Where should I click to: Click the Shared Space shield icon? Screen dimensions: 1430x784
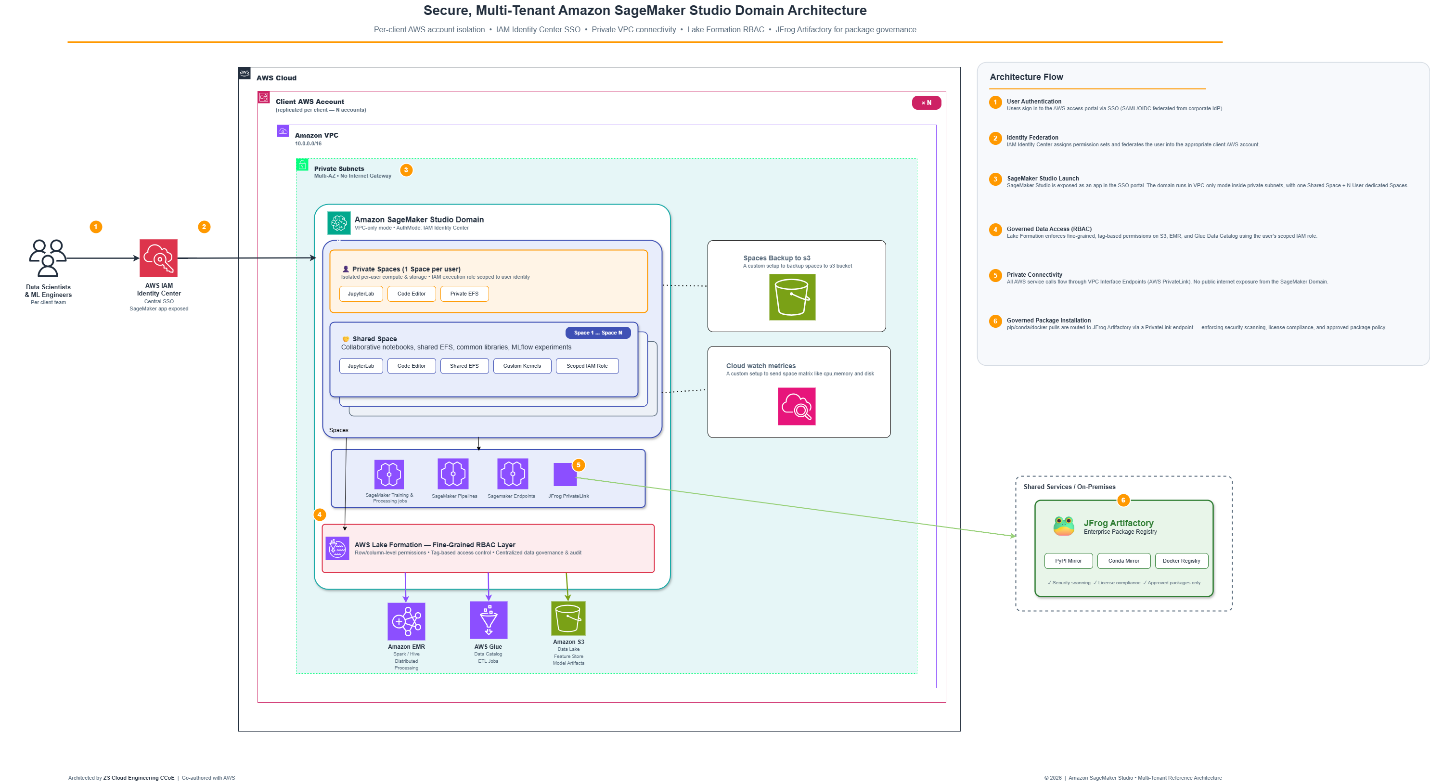click(345, 340)
